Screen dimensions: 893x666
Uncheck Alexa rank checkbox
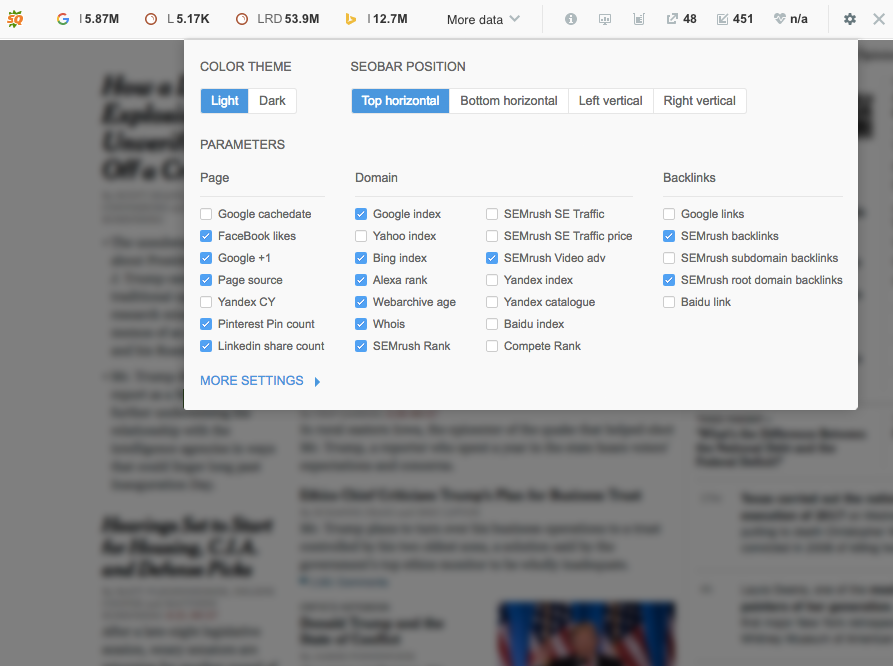click(361, 280)
